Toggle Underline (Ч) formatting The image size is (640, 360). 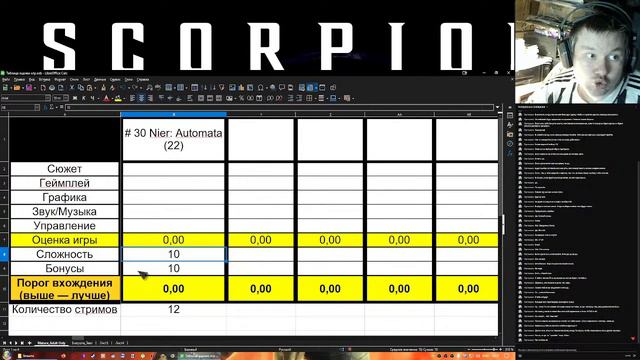[x=92, y=98]
